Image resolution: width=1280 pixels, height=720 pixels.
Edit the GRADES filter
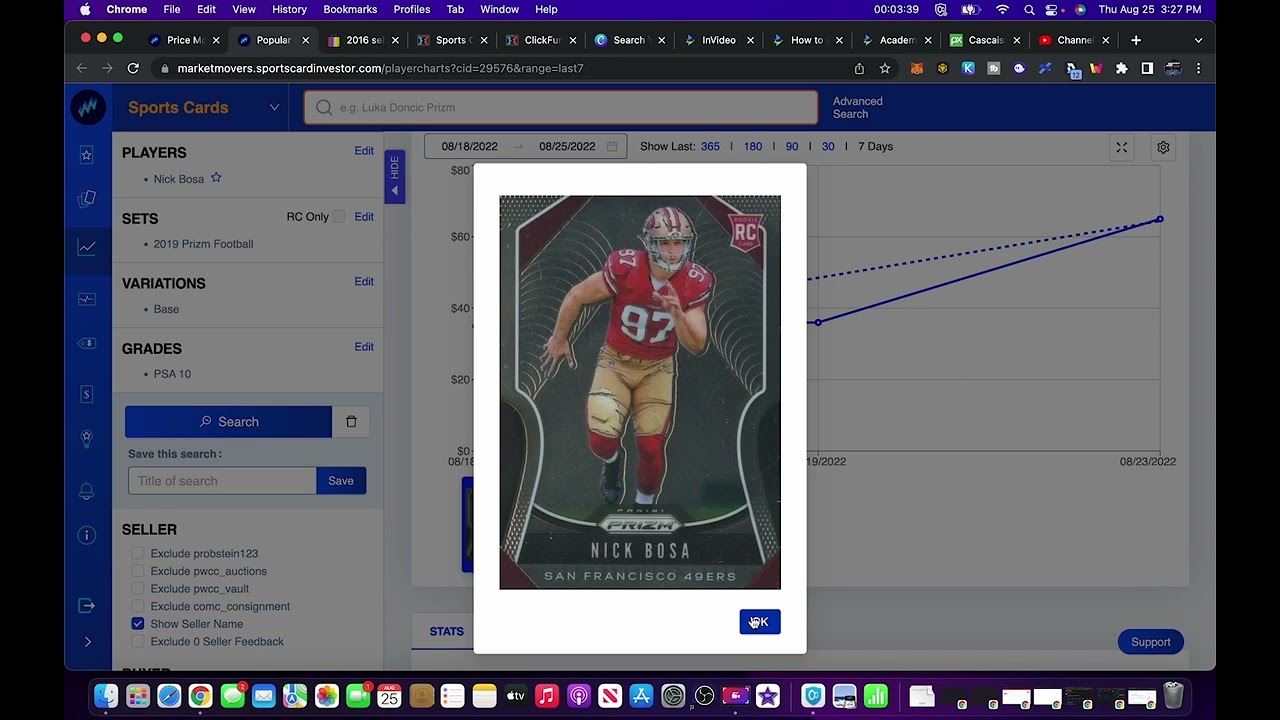coord(364,347)
